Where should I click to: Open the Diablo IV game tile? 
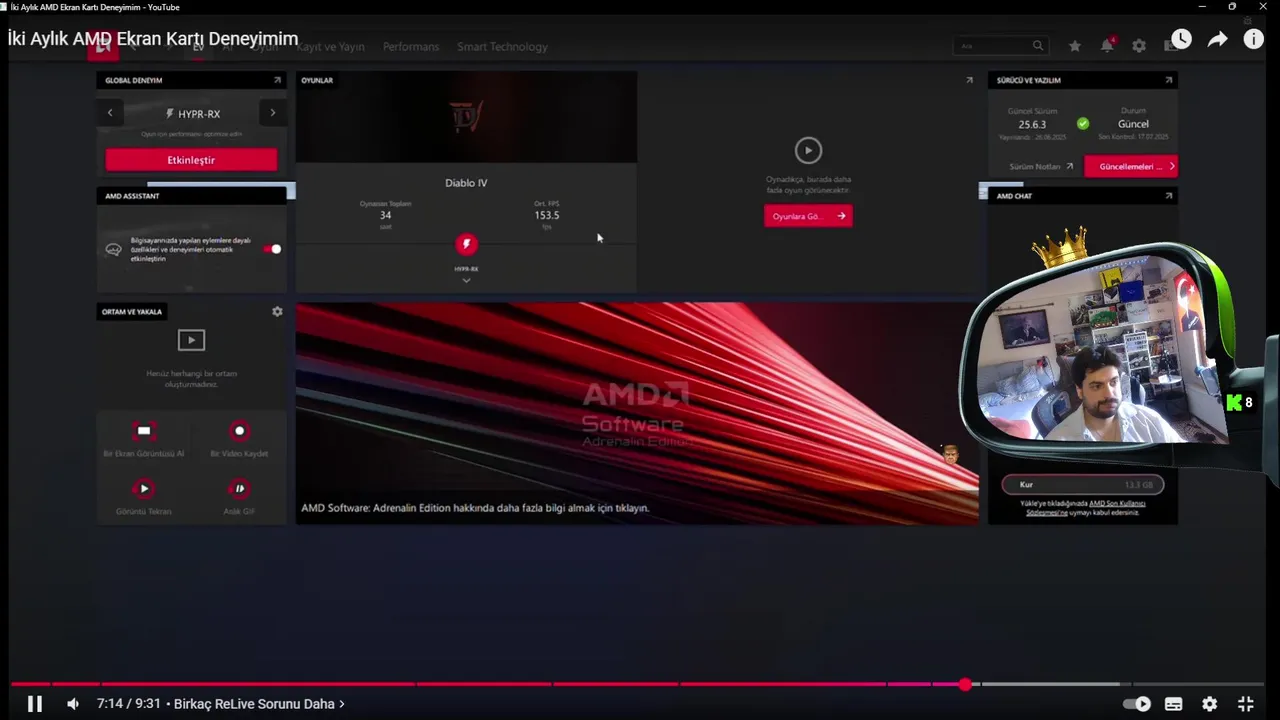tap(466, 182)
